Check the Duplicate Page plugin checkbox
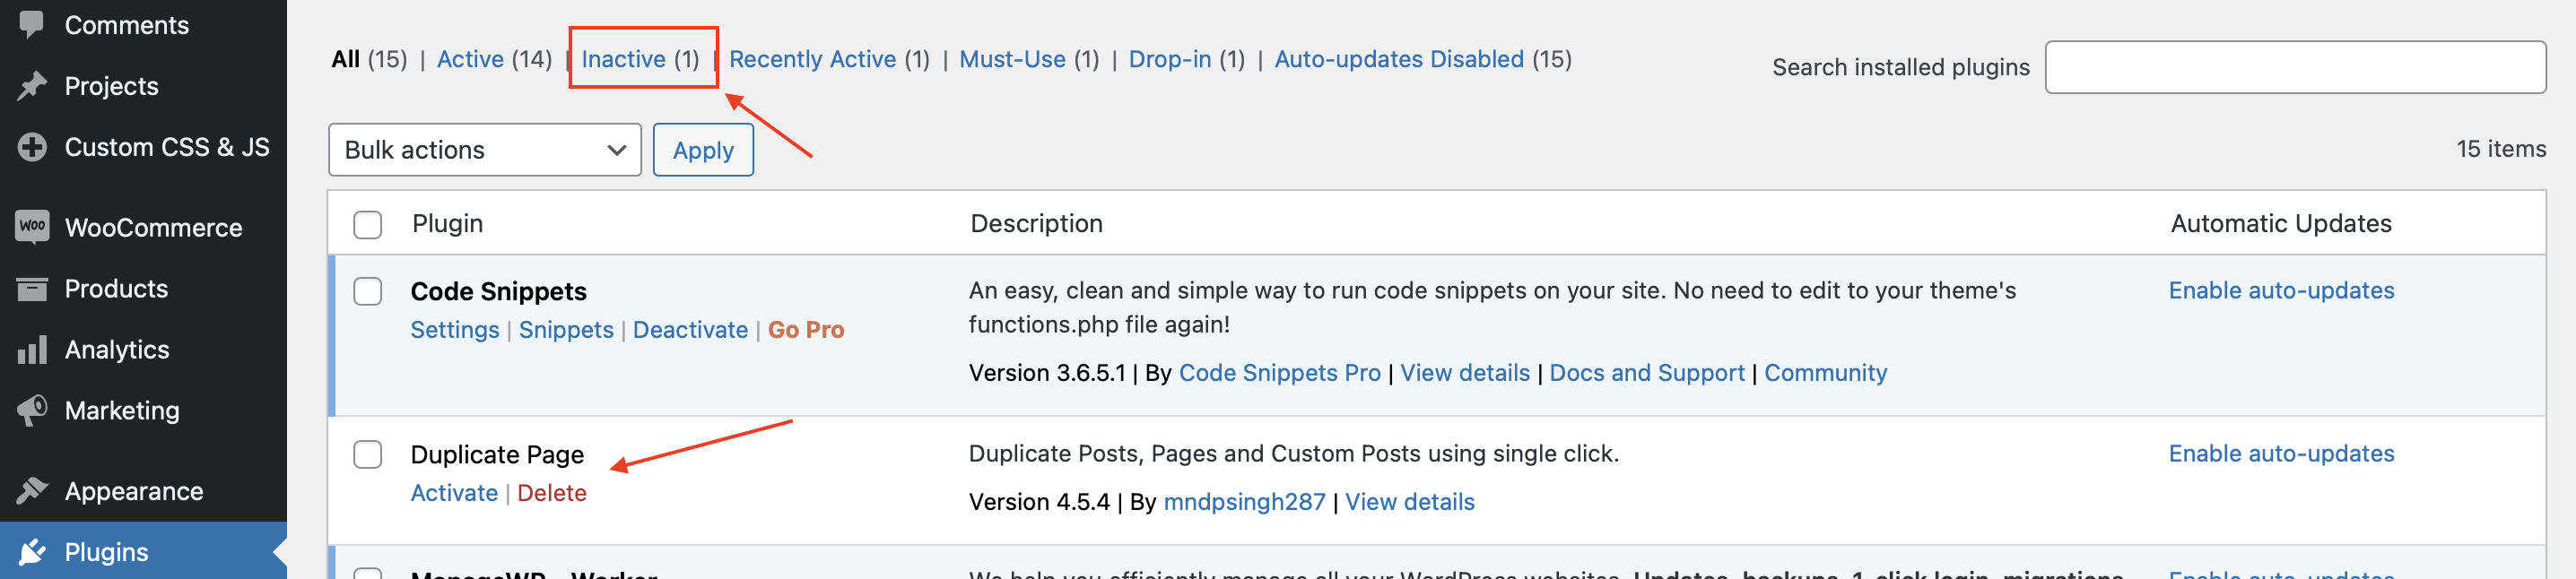 tap(368, 454)
